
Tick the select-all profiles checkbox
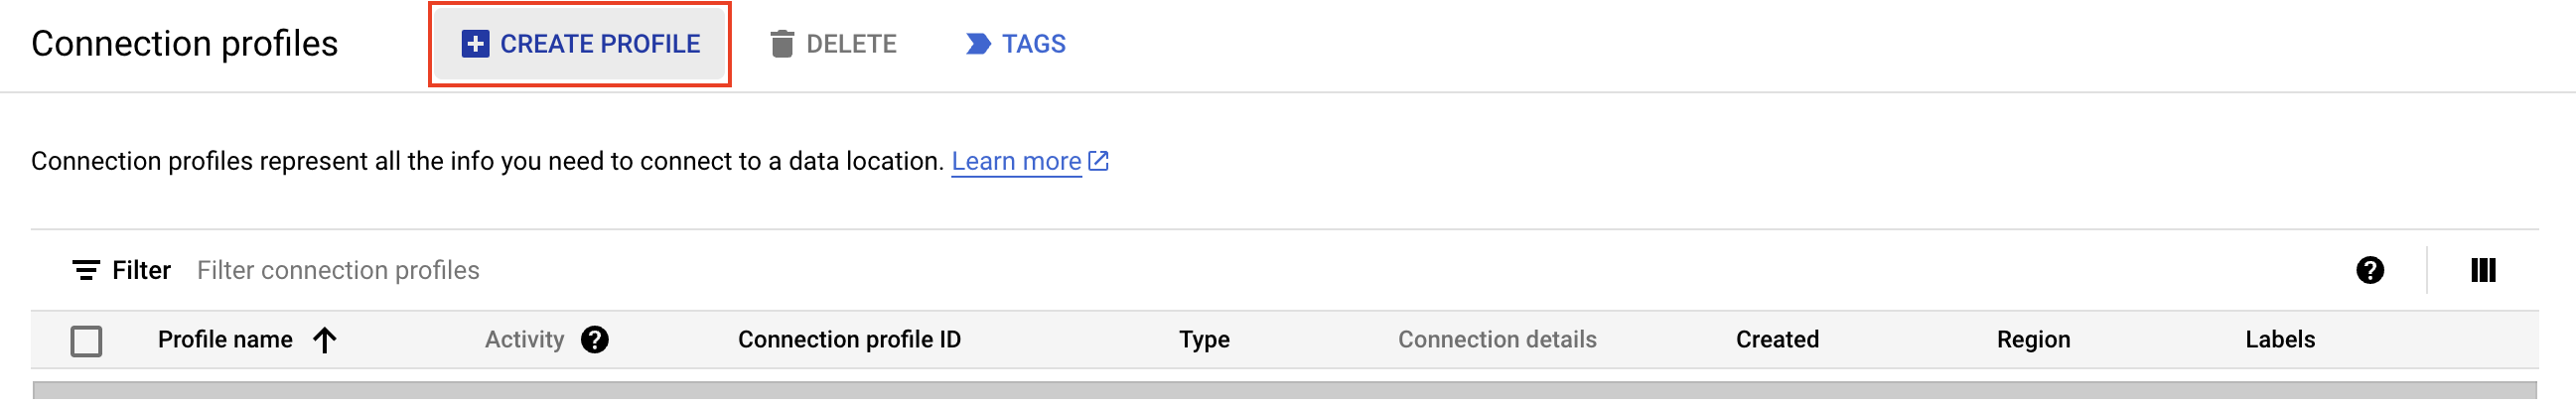point(87,341)
